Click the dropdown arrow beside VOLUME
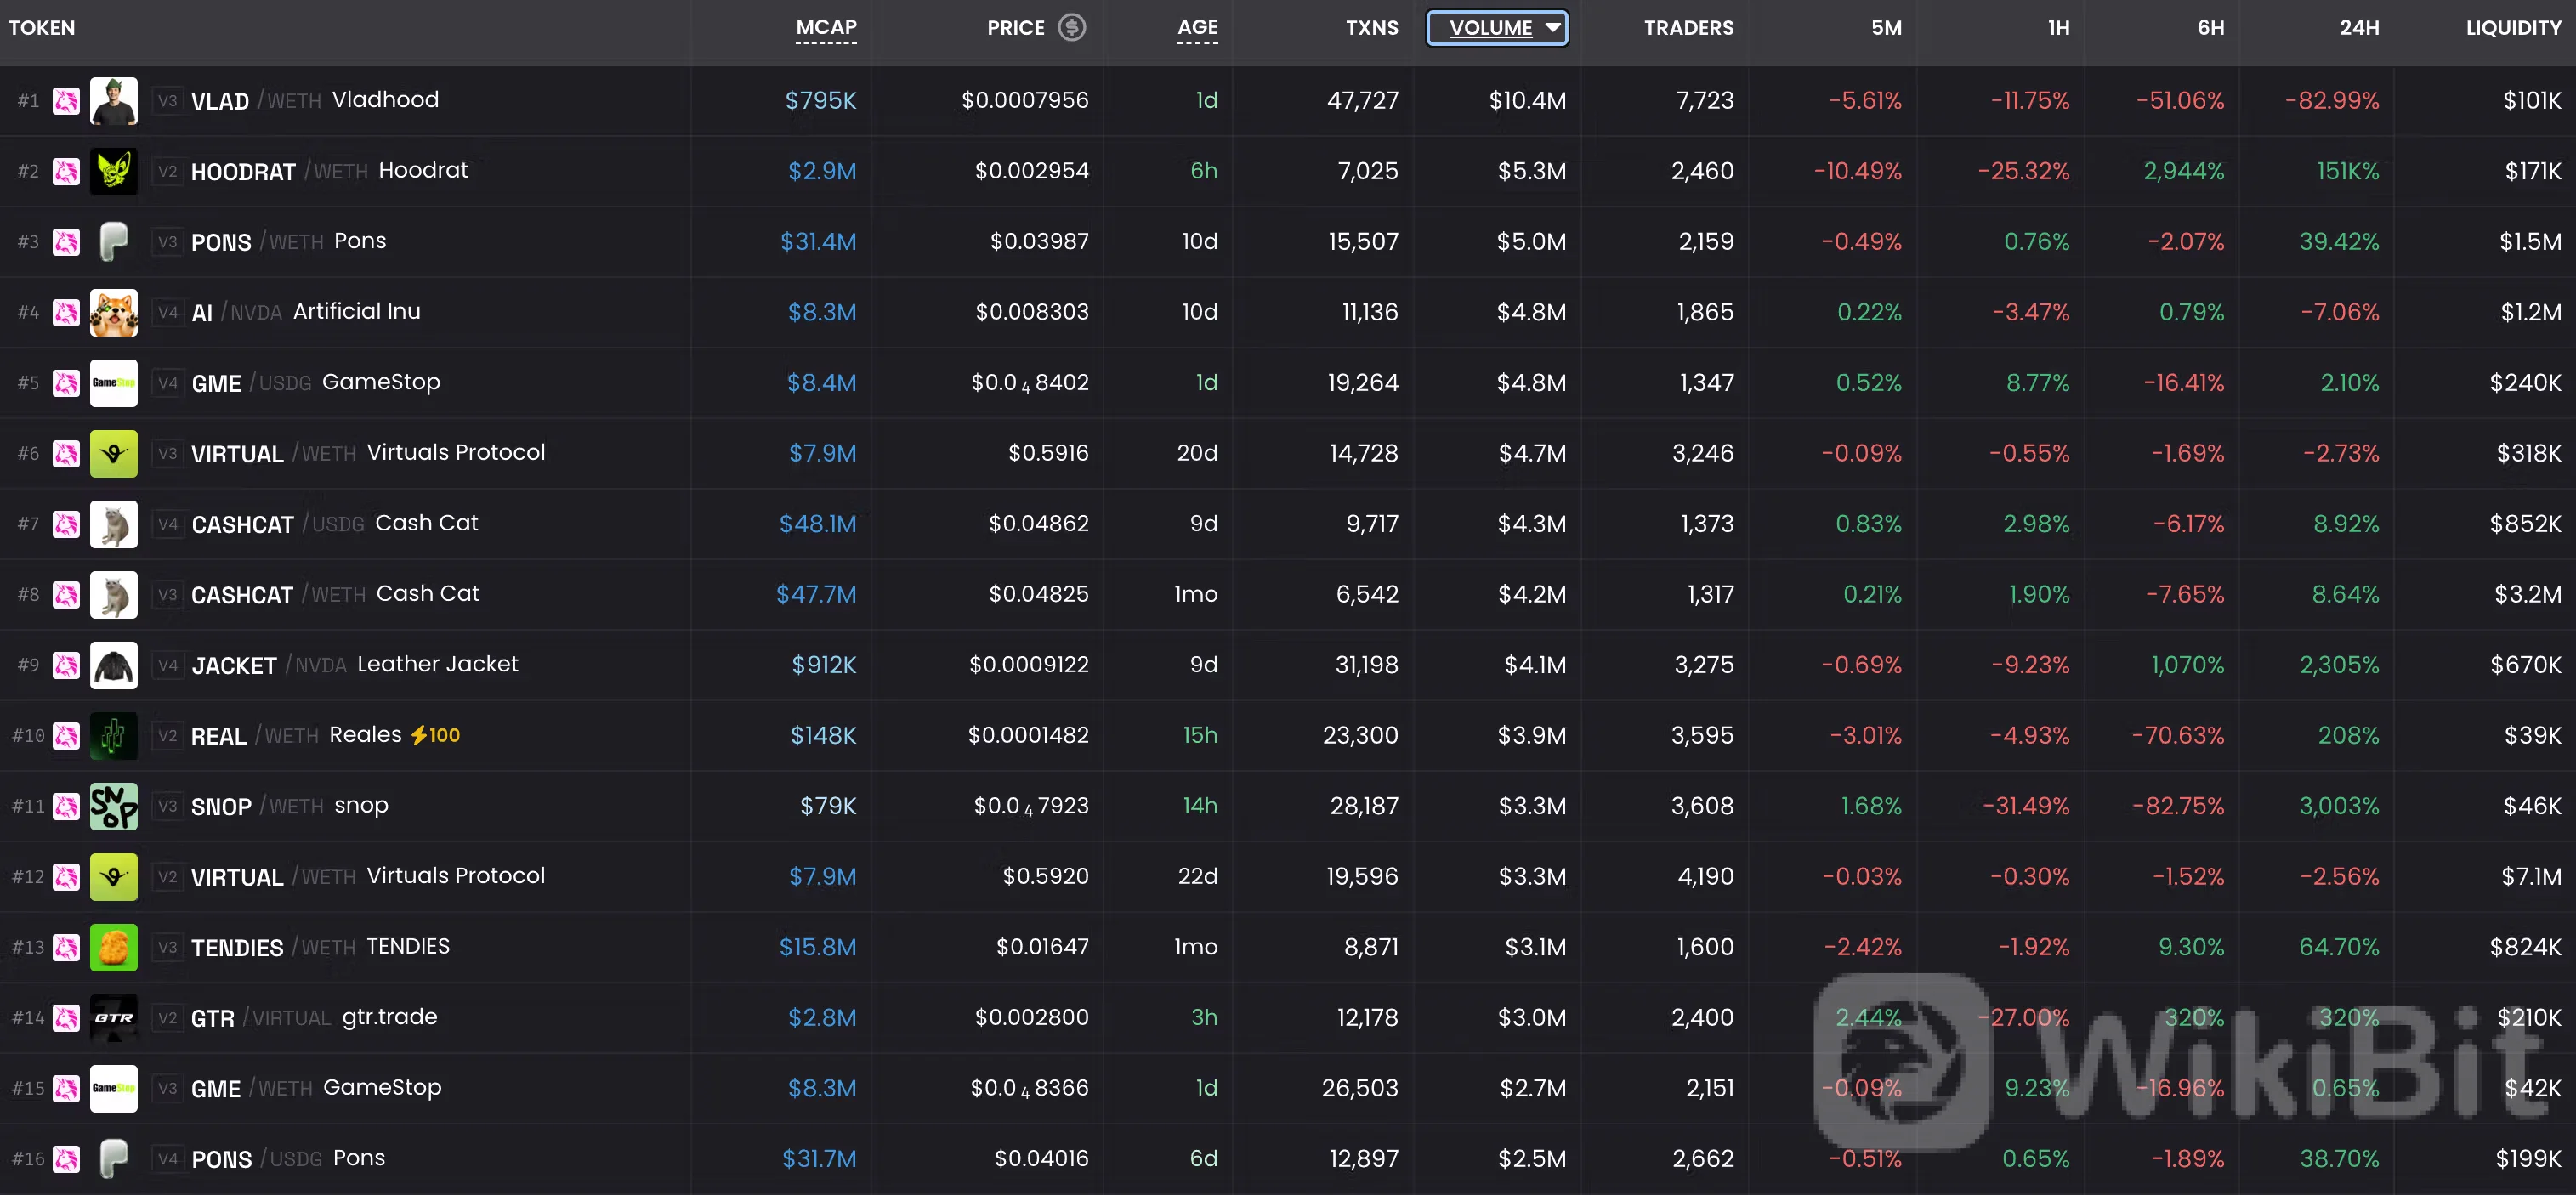 [x=1552, y=27]
